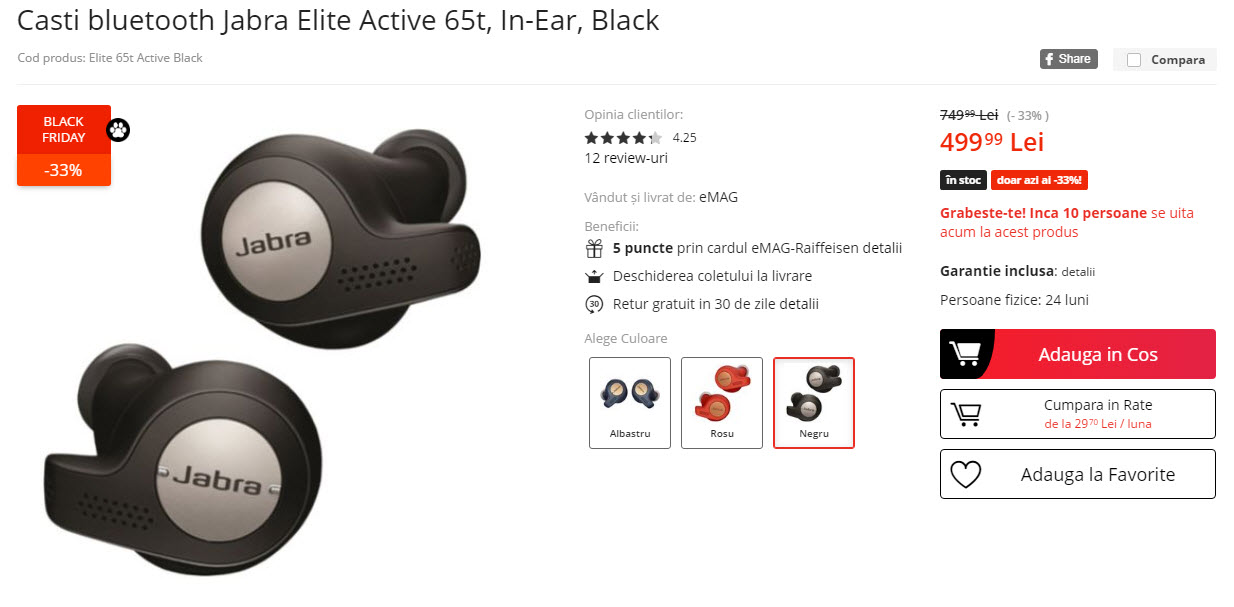The height and width of the screenshot is (607, 1234).
Task: Click the 30-day return icon
Action: click(x=594, y=304)
